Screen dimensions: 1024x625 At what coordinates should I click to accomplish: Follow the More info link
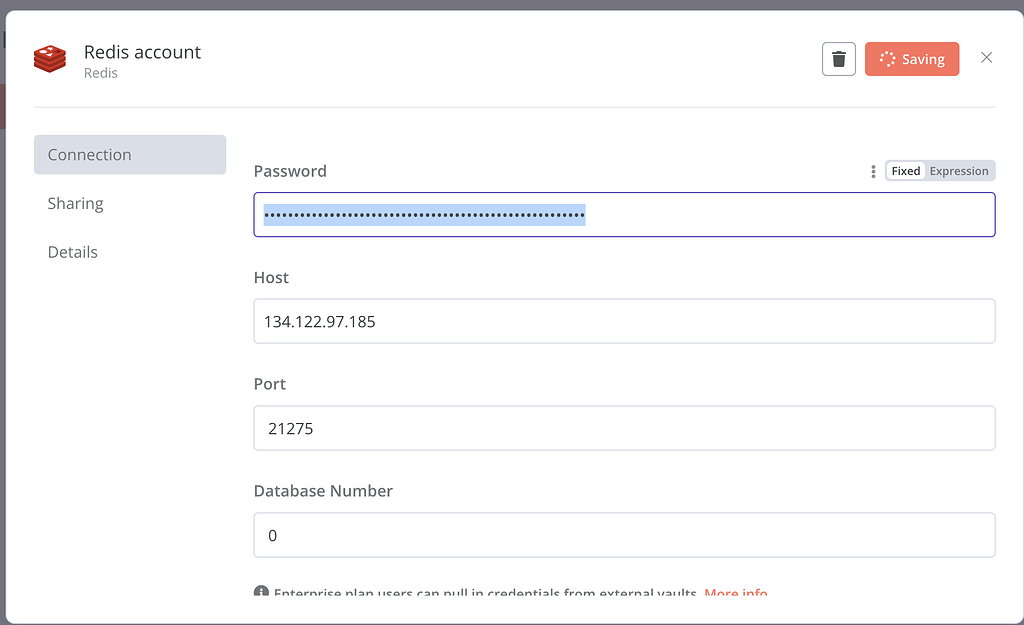point(735,592)
